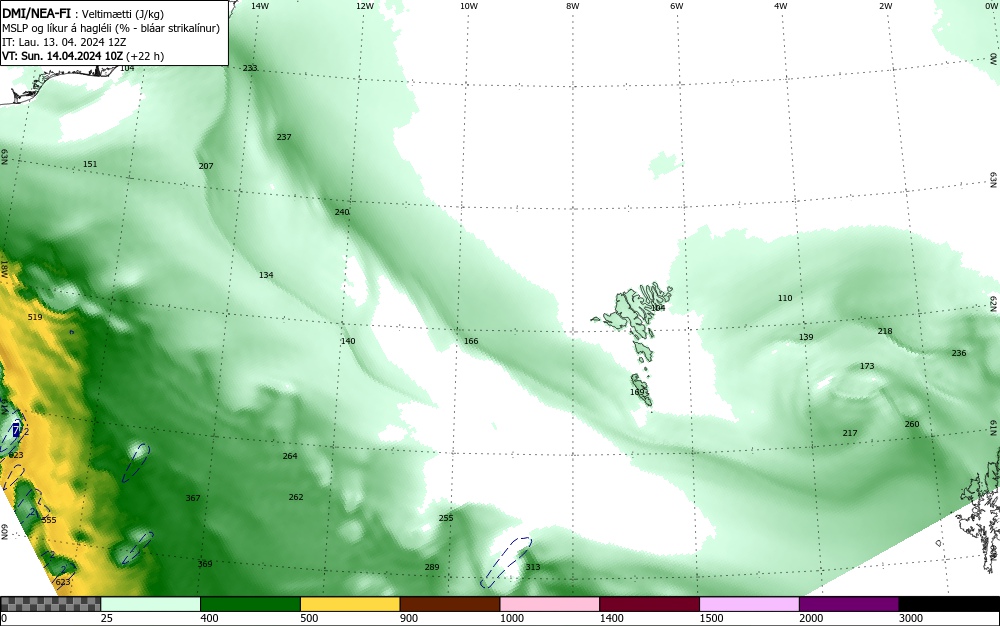Click the map value '169'

637,392
